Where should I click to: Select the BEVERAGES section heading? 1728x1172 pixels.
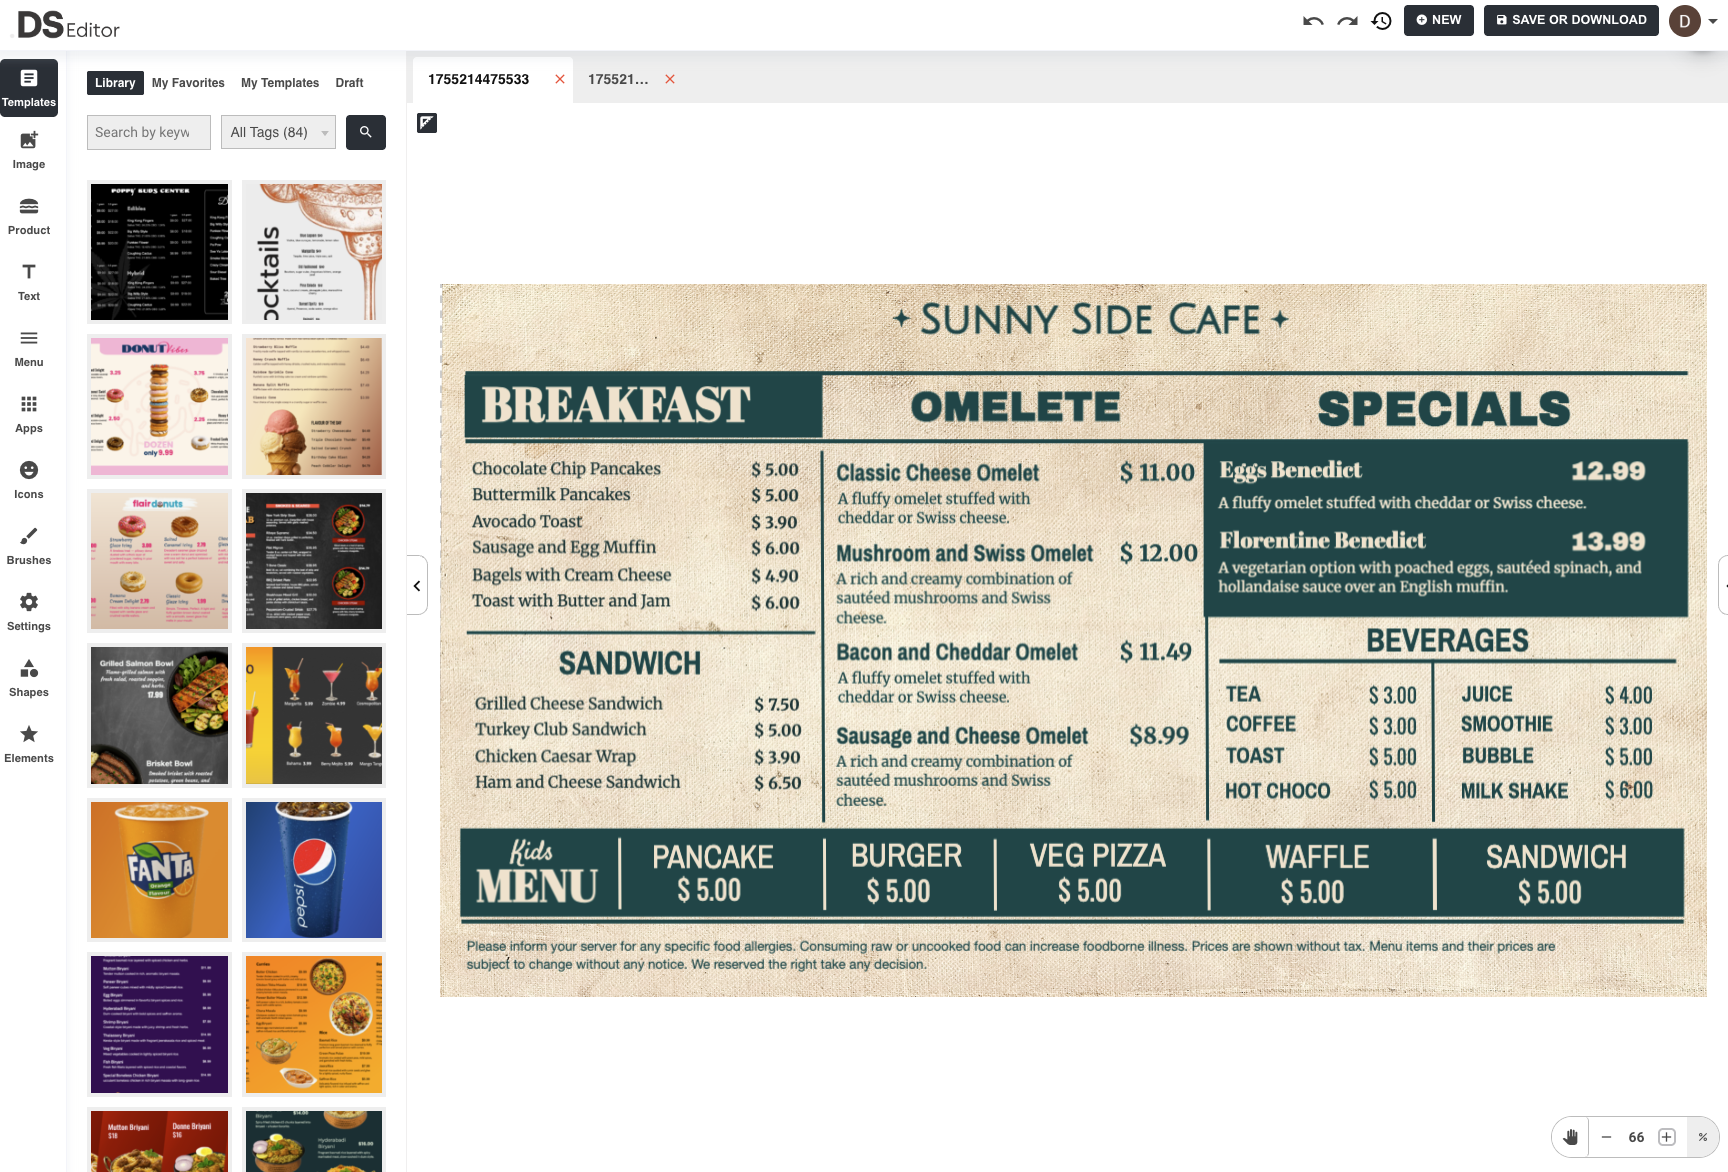pos(1447,640)
